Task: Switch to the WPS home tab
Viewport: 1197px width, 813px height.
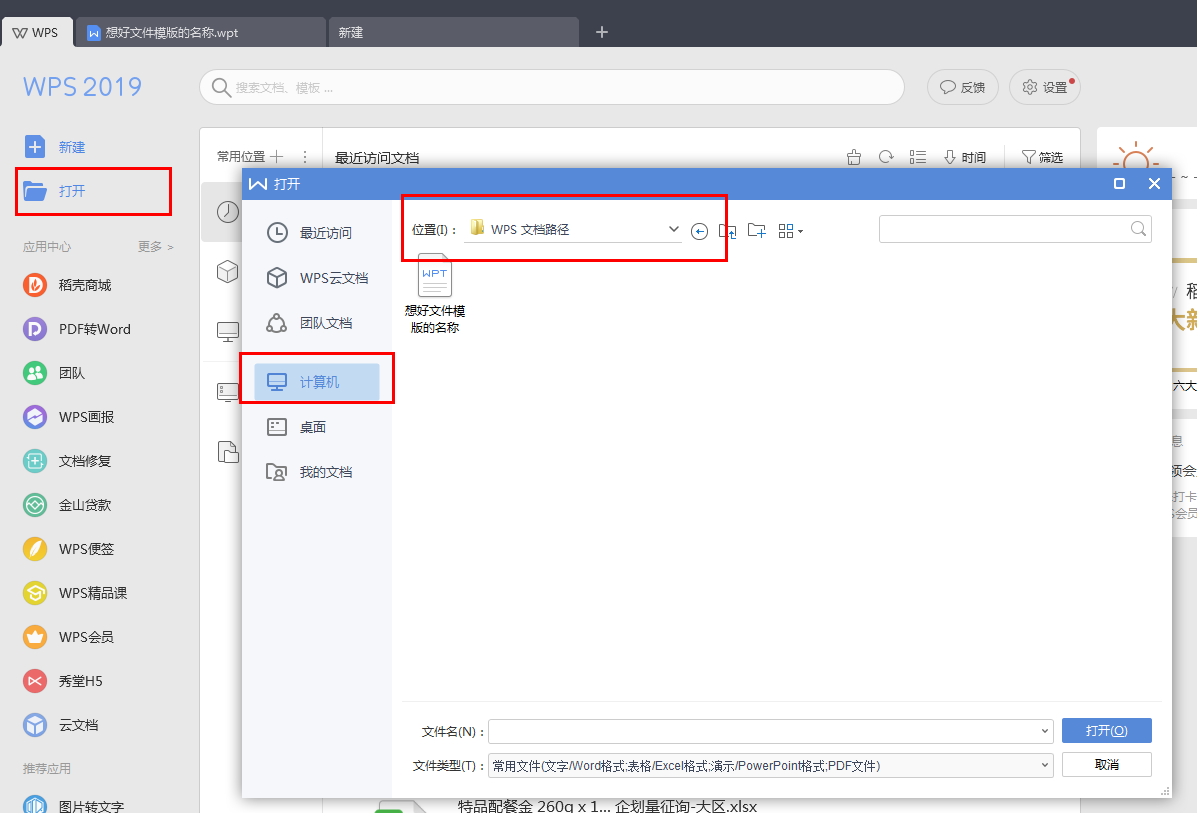Action: 37,33
